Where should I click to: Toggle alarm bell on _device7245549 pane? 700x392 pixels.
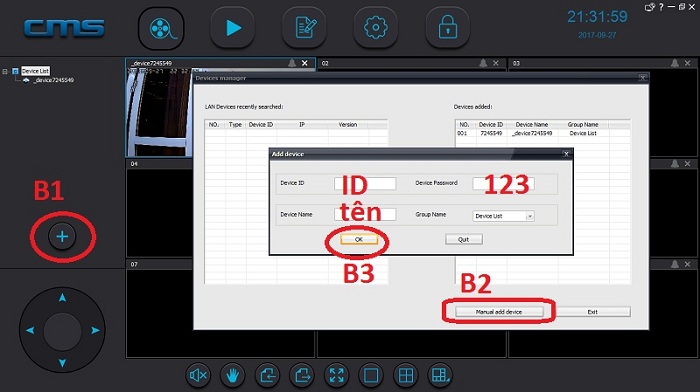click(292, 63)
